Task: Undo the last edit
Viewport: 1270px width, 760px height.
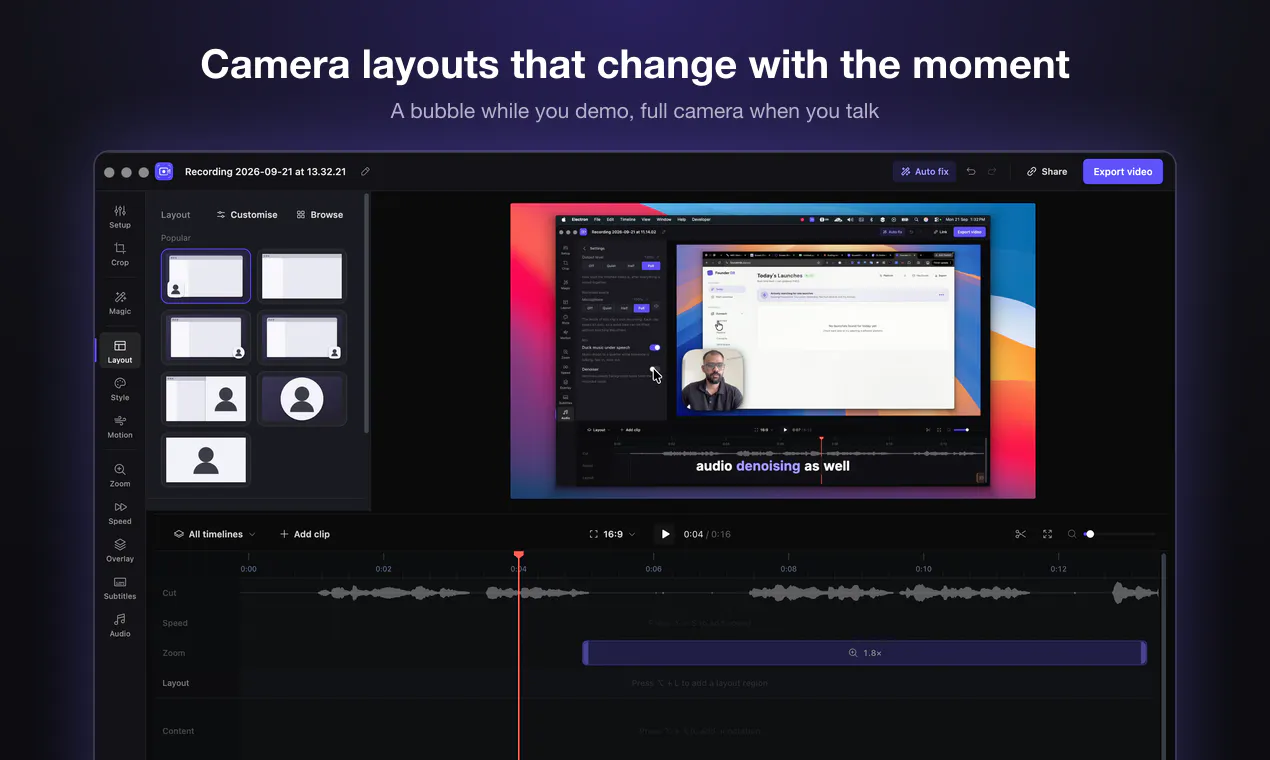Action: pos(970,171)
